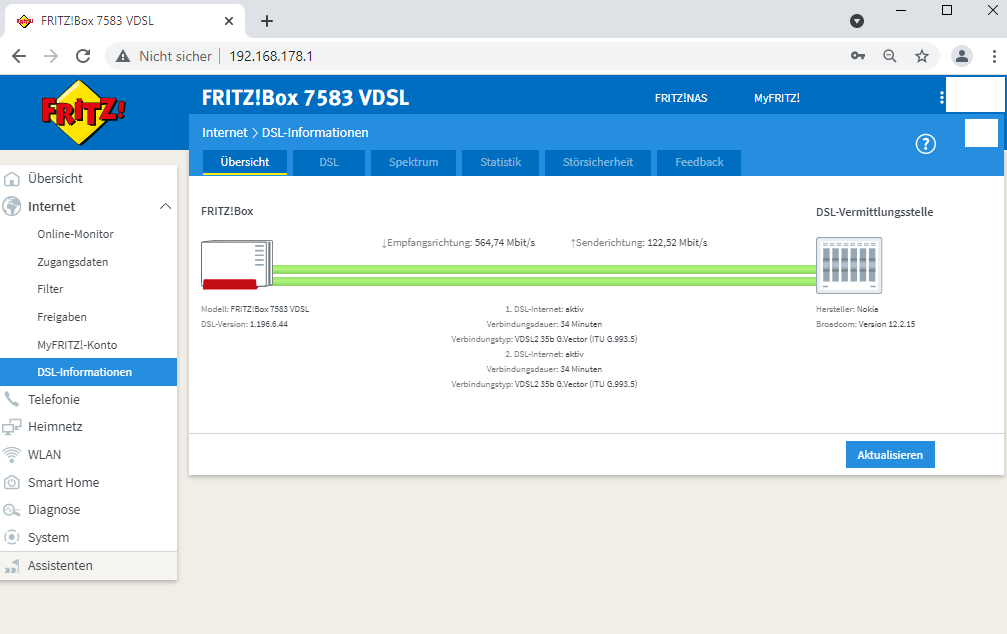The height and width of the screenshot is (634, 1007).
Task: Switch to the Übersicht tab
Action: (x=245, y=163)
